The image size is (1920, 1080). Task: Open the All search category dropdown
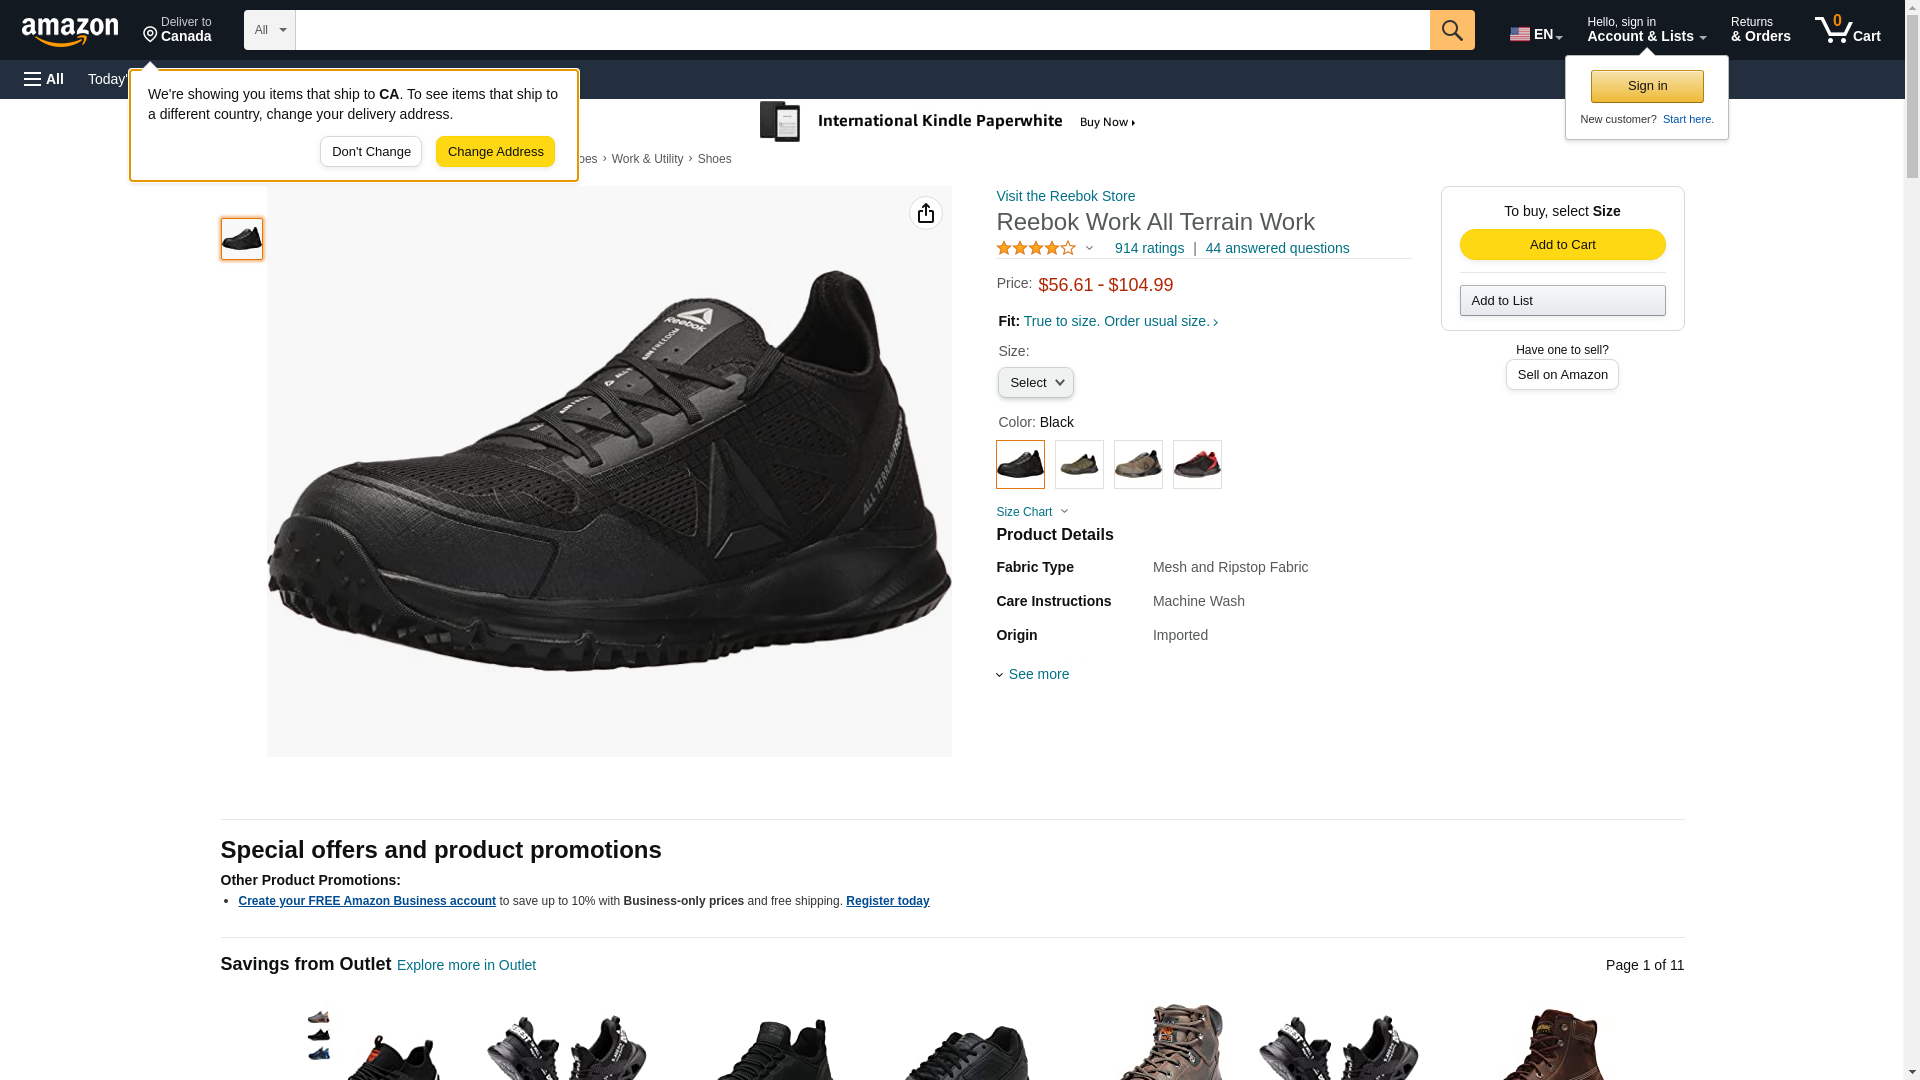coord(270,30)
